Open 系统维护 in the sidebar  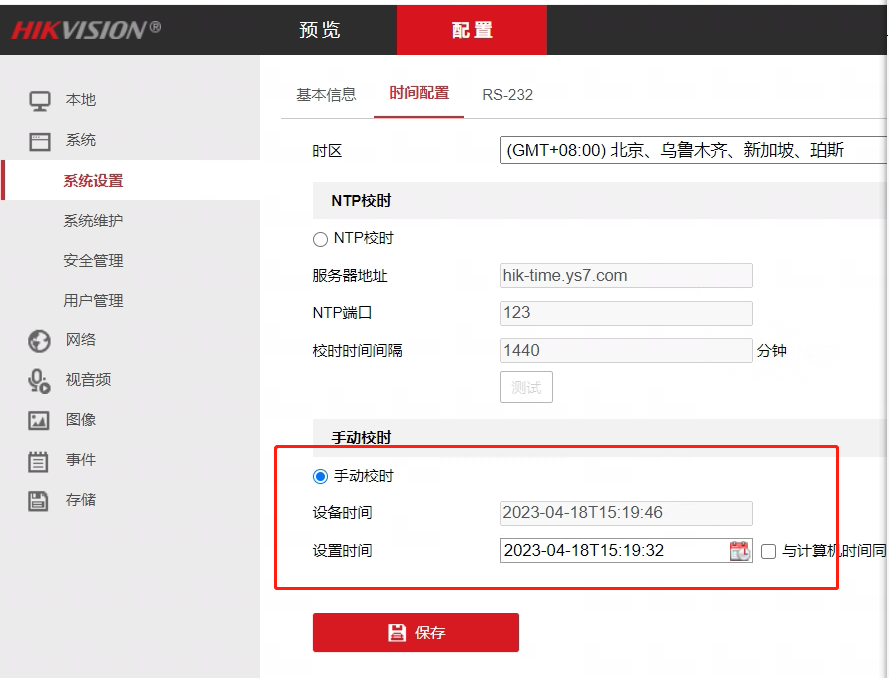point(93,221)
